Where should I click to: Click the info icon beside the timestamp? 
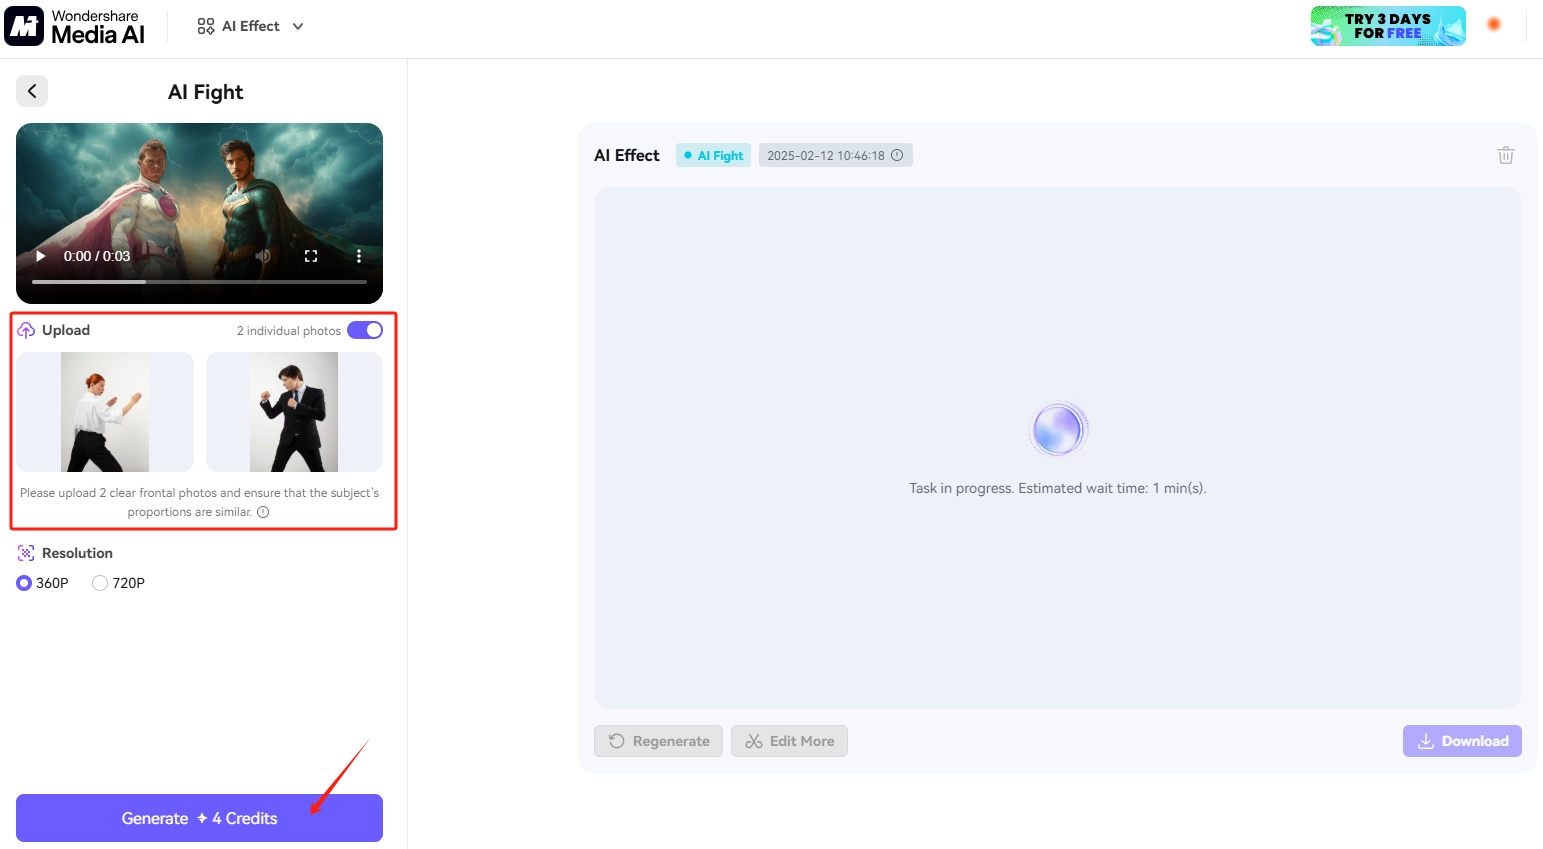coord(897,155)
